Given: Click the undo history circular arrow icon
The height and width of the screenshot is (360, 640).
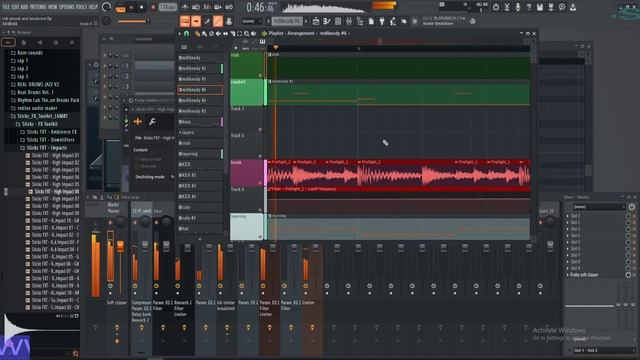Looking at the screenshot, I should pos(496,7).
